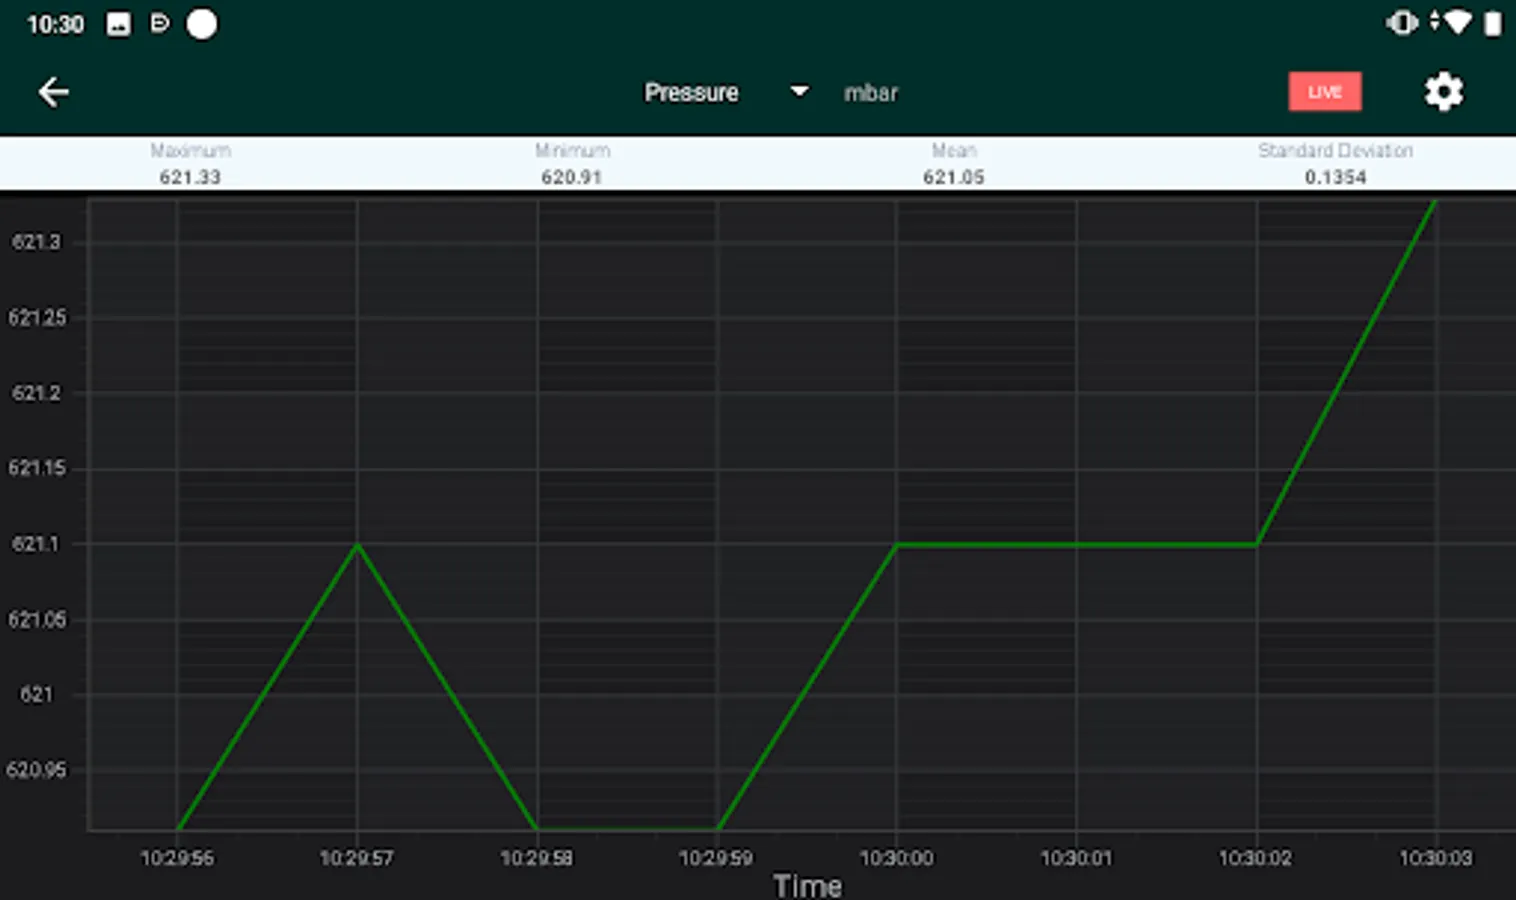The image size is (1516, 900).
Task: Tap the Mean 621.05 statistic
Action: pyautogui.click(x=954, y=164)
